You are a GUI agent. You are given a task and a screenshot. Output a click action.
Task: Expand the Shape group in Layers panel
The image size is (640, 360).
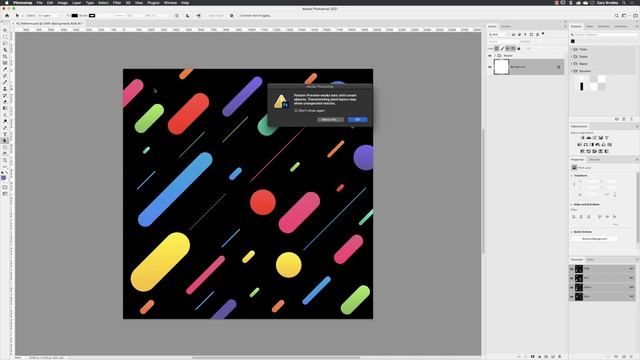click(495, 56)
